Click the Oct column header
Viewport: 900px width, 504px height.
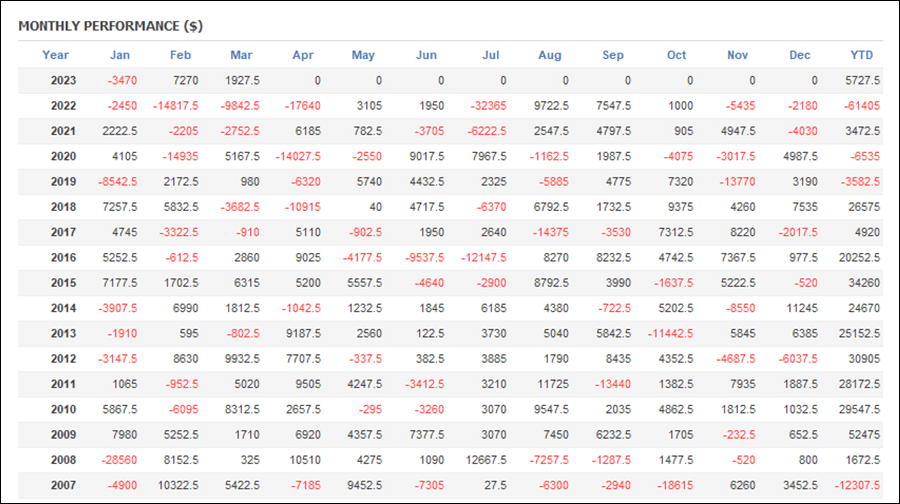pyautogui.click(x=676, y=55)
